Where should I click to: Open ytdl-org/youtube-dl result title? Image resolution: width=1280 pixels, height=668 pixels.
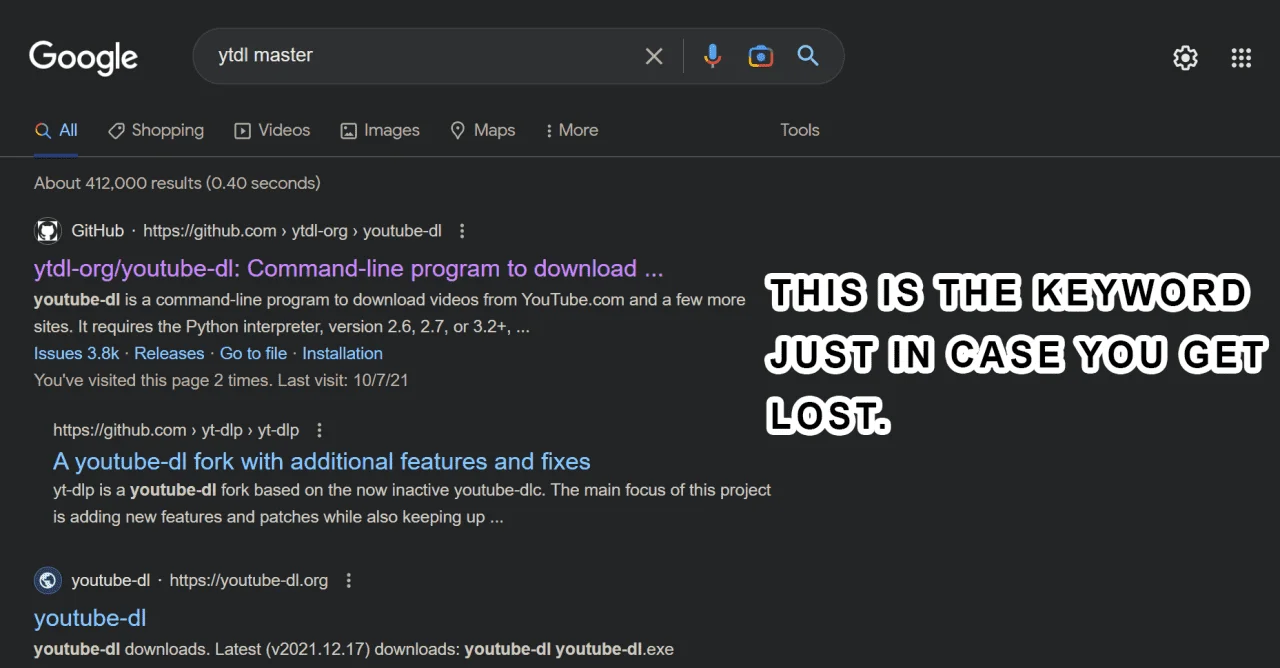pyautogui.click(x=348, y=268)
